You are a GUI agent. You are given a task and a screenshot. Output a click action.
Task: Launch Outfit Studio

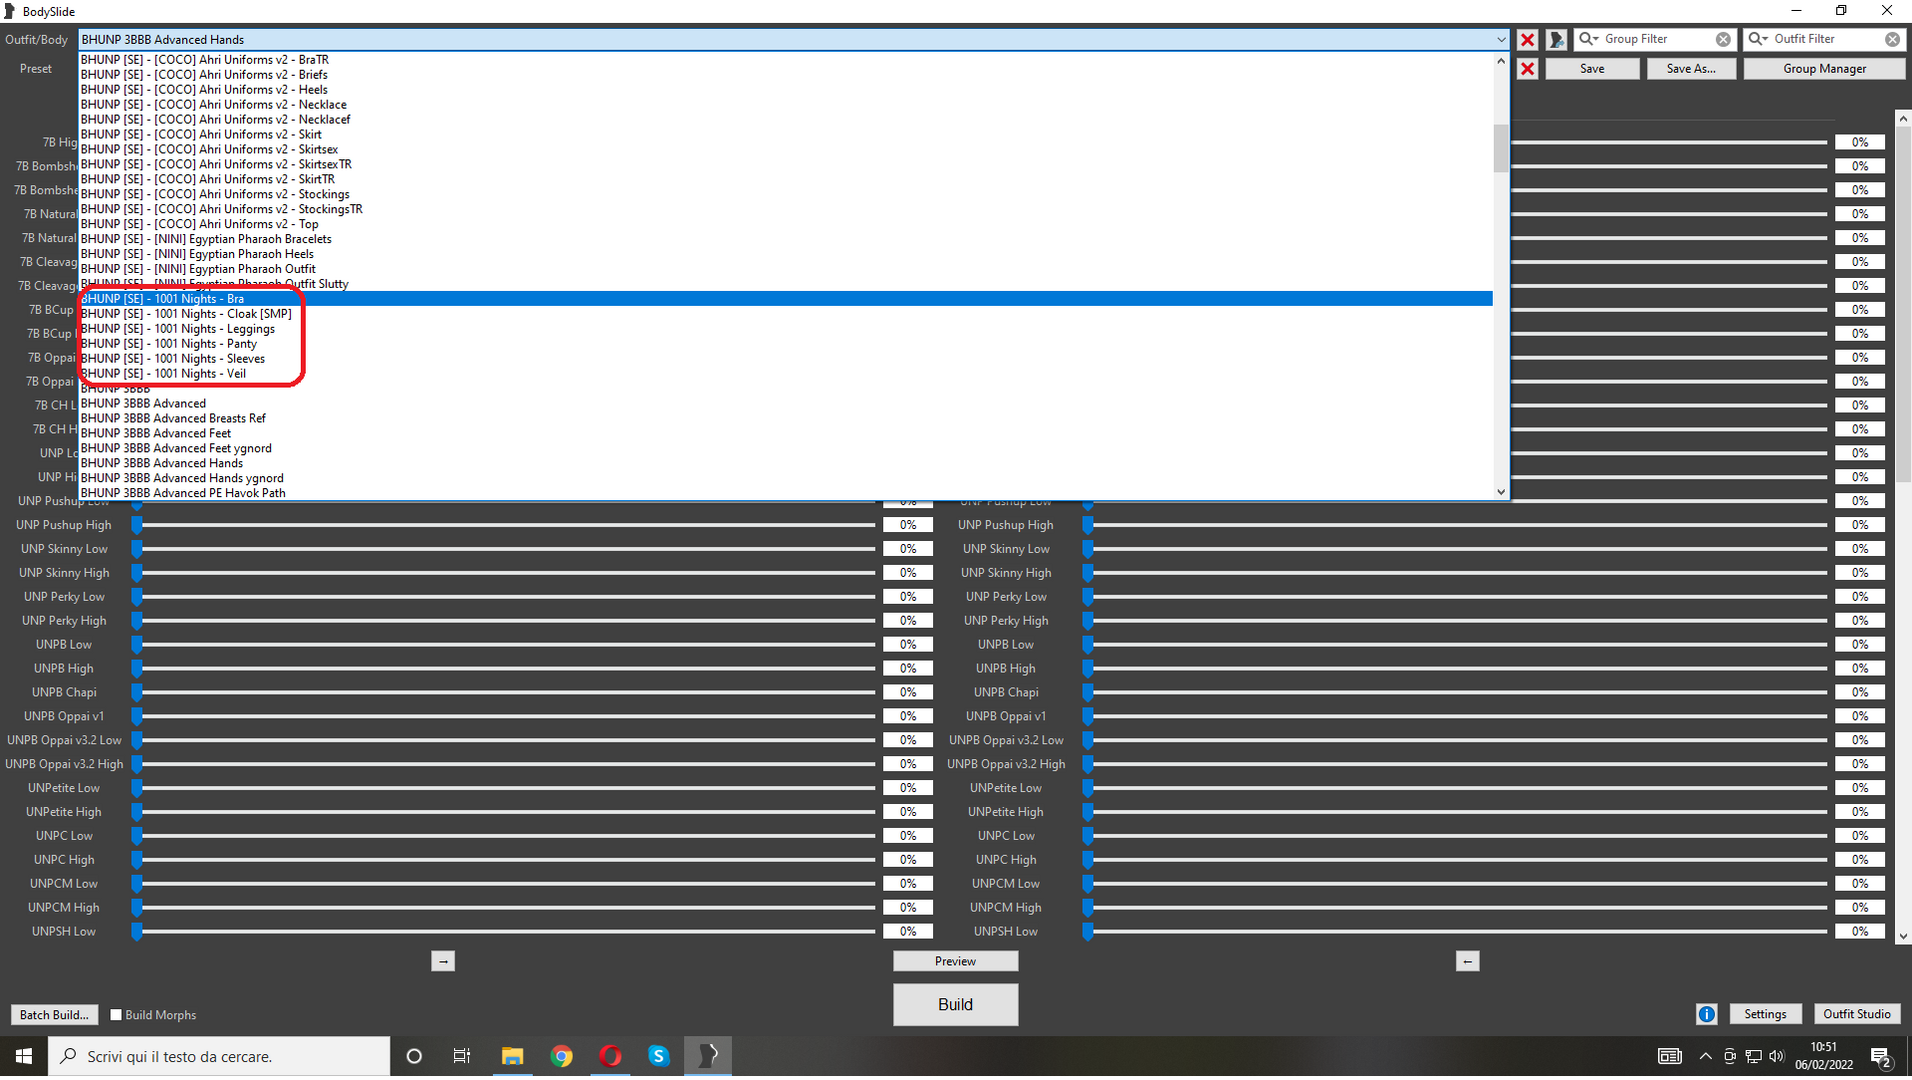point(1857,1014)
